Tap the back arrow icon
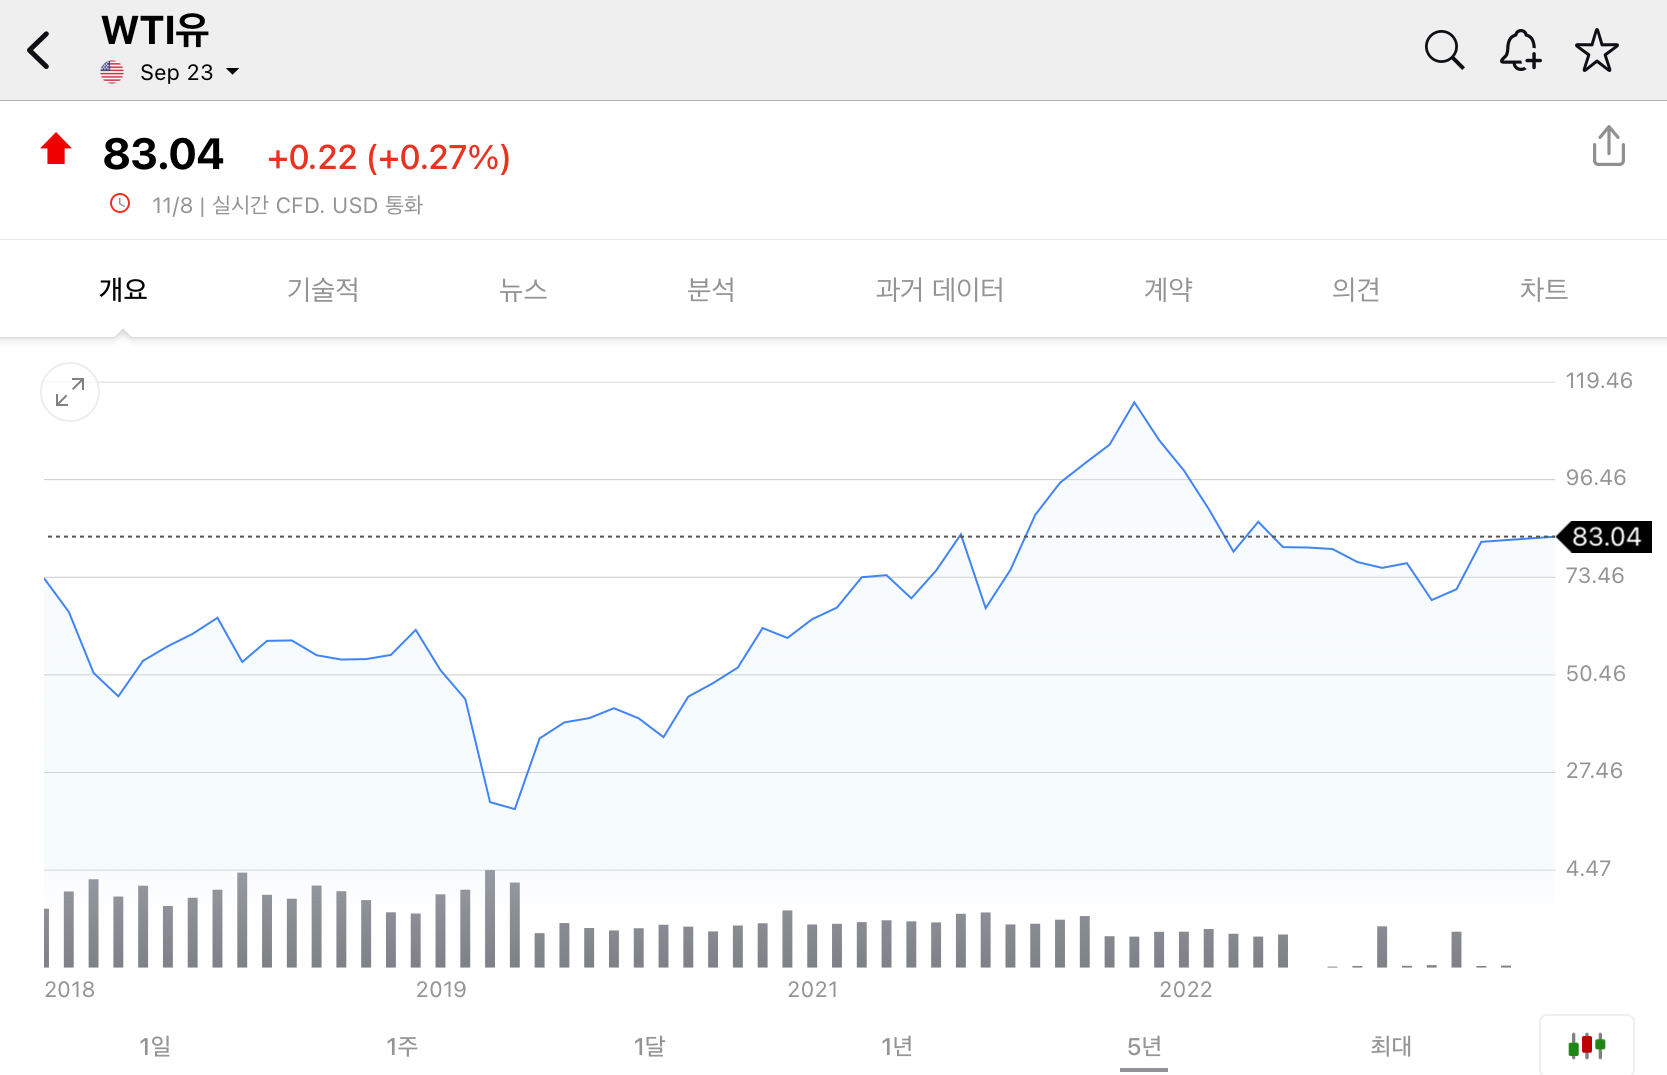This screenshot has width=1667, height=1075. click(x=39, y=50)
